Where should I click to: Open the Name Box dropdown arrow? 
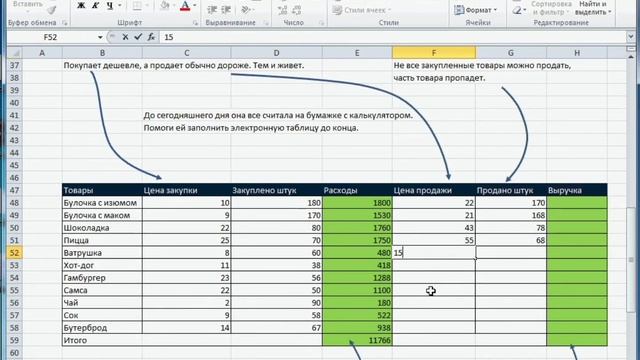(100, 37)
